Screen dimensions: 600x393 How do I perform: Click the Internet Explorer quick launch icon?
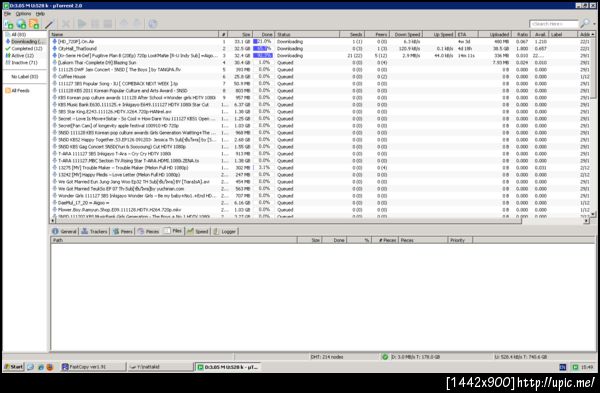coord(41,367)
